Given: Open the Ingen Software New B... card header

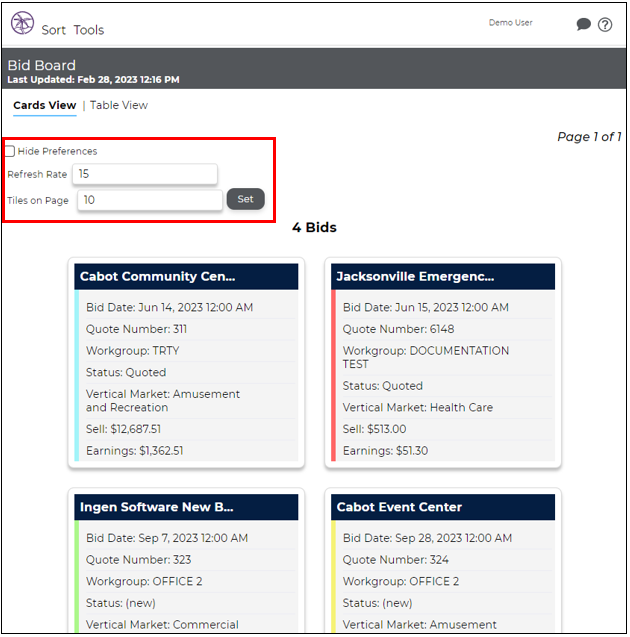Looking at the screenshot, I should tap(186, 507).
